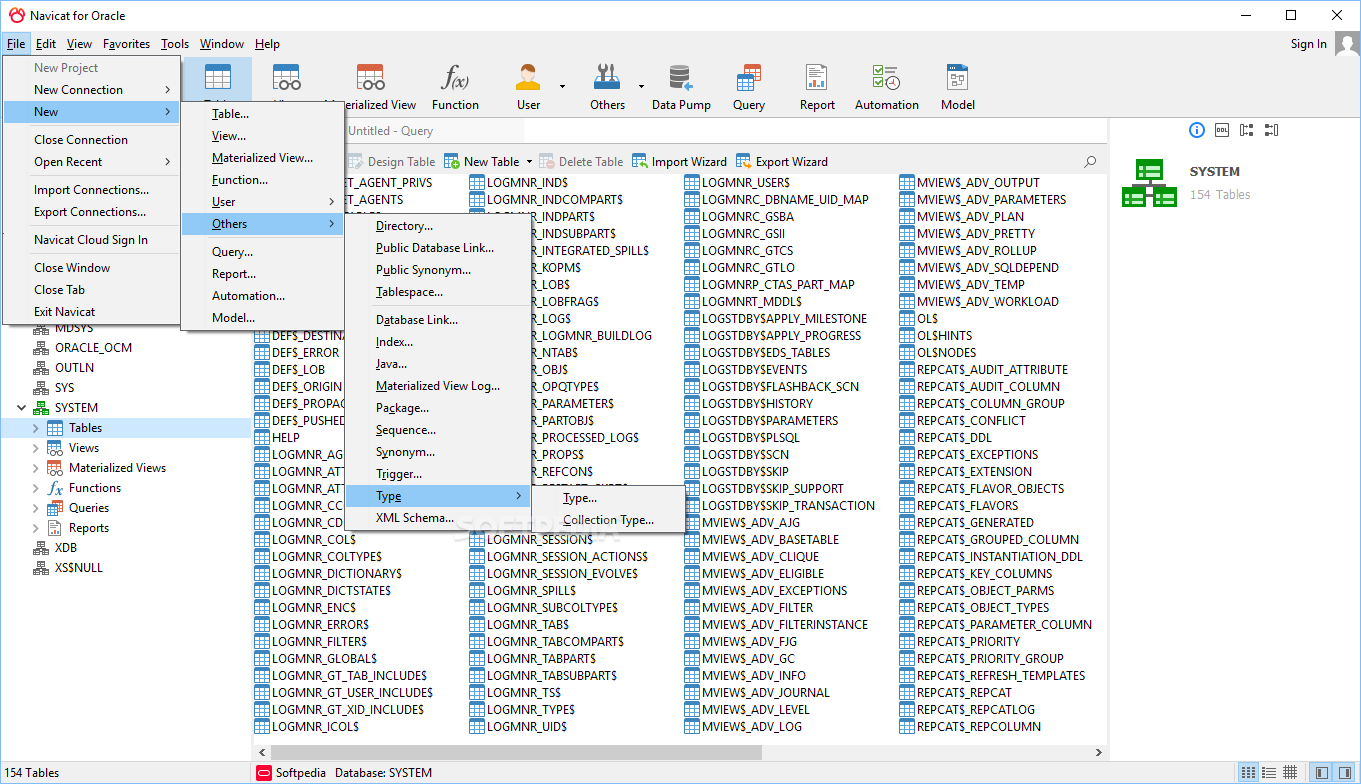Viewport: 1361px width, 784px height.
Task: Select Tablespace... in the Others submenu
Action: point(437,292)
